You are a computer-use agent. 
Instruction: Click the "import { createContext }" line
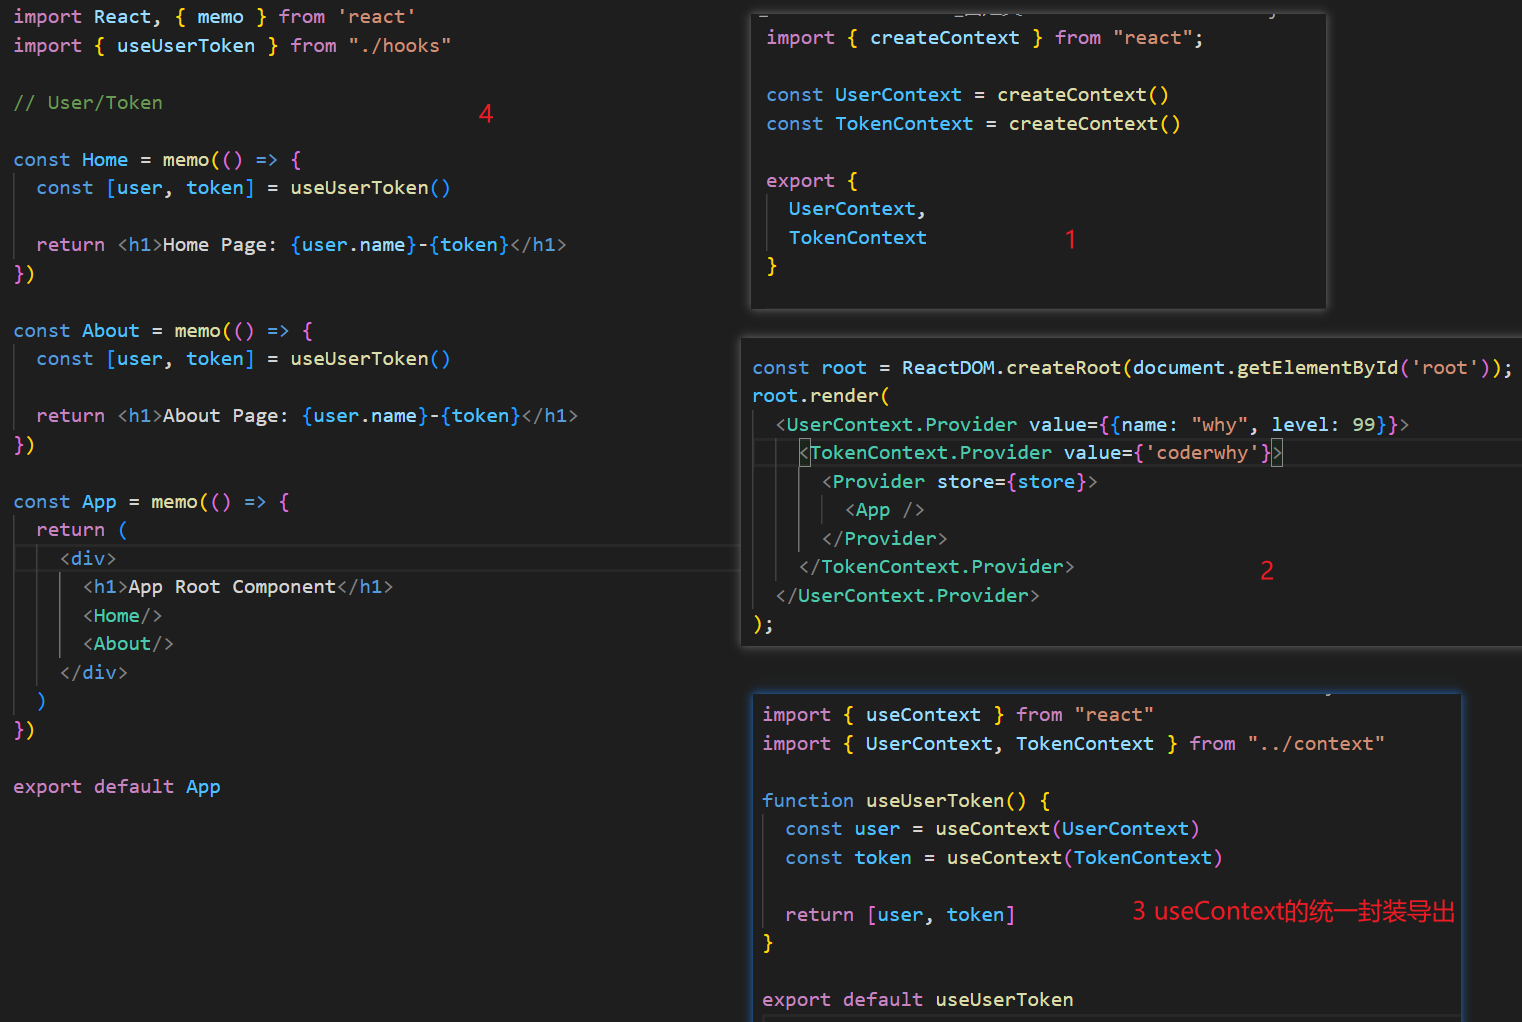(x=985, y=38)
